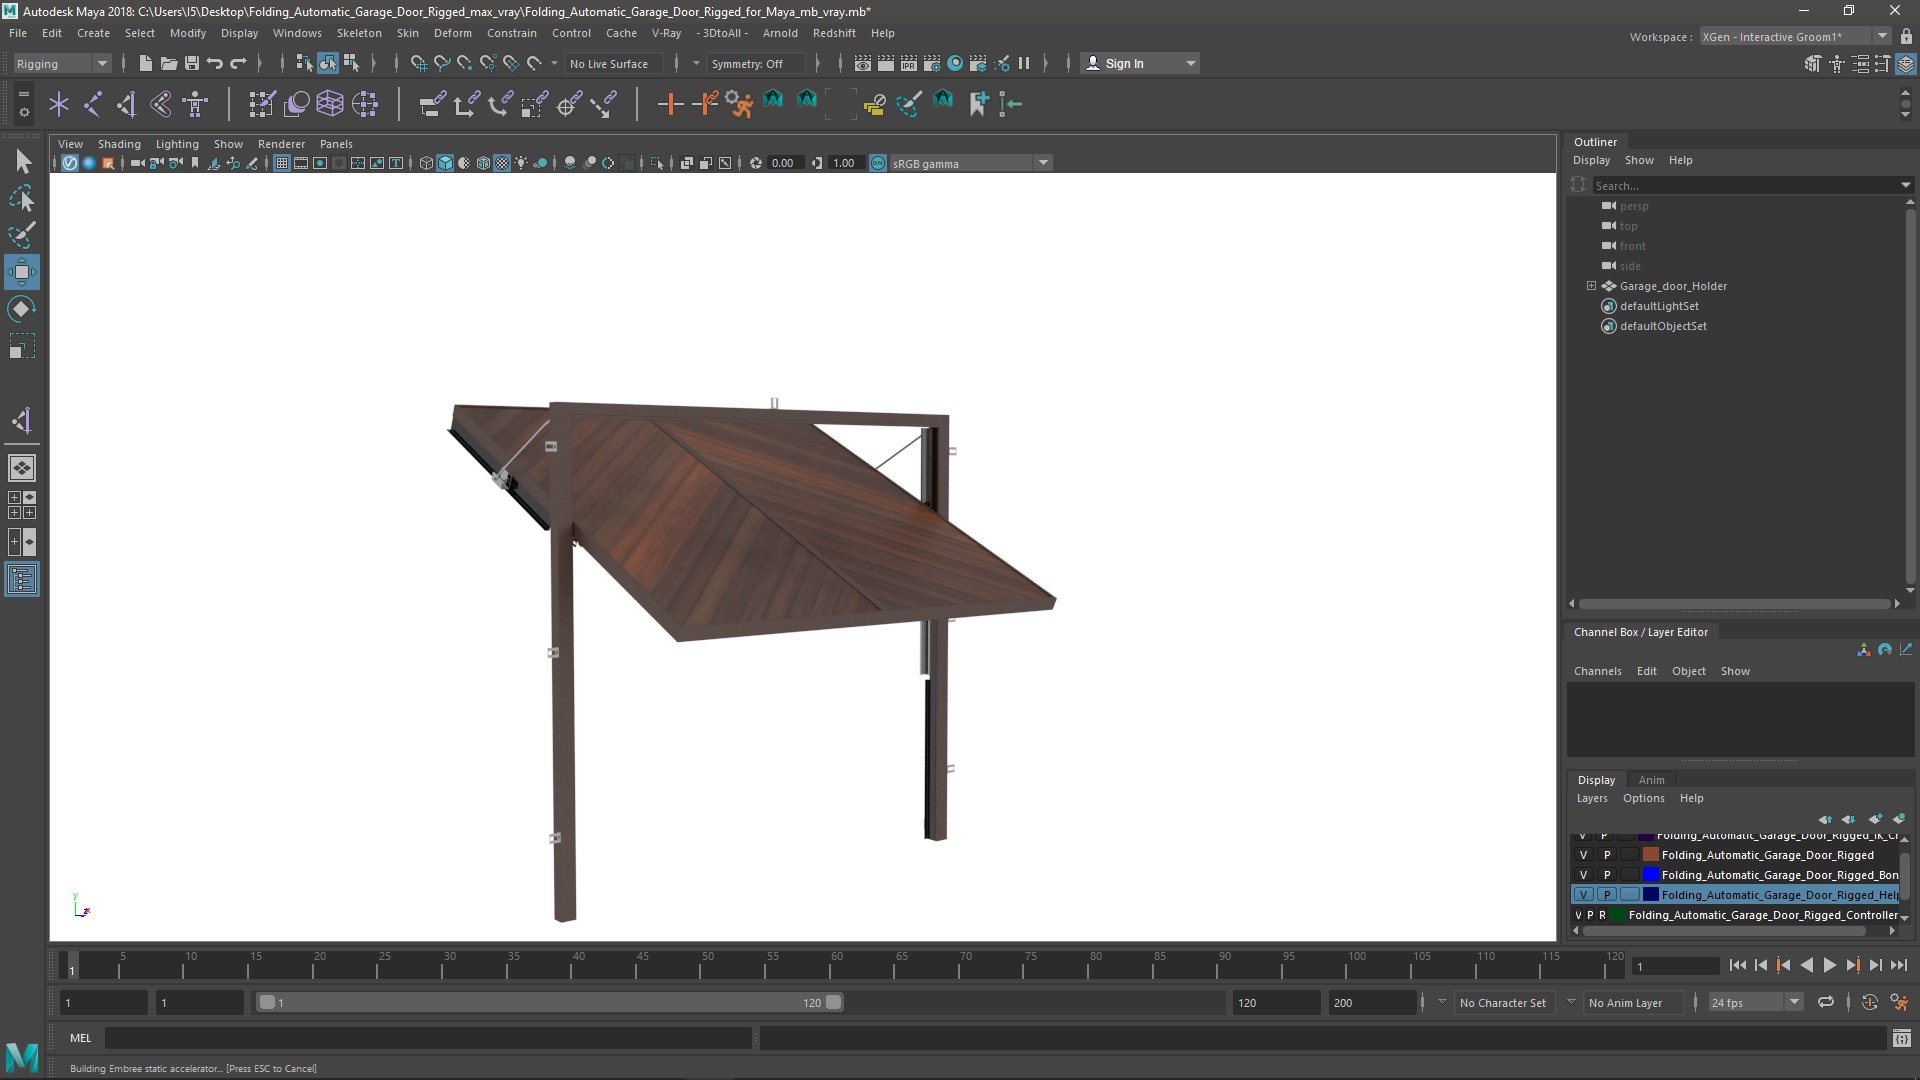This screenshot has height=1080, width=1920.
Task: Open the HumanIK running figure icon
Action: [x=739, y=103]
